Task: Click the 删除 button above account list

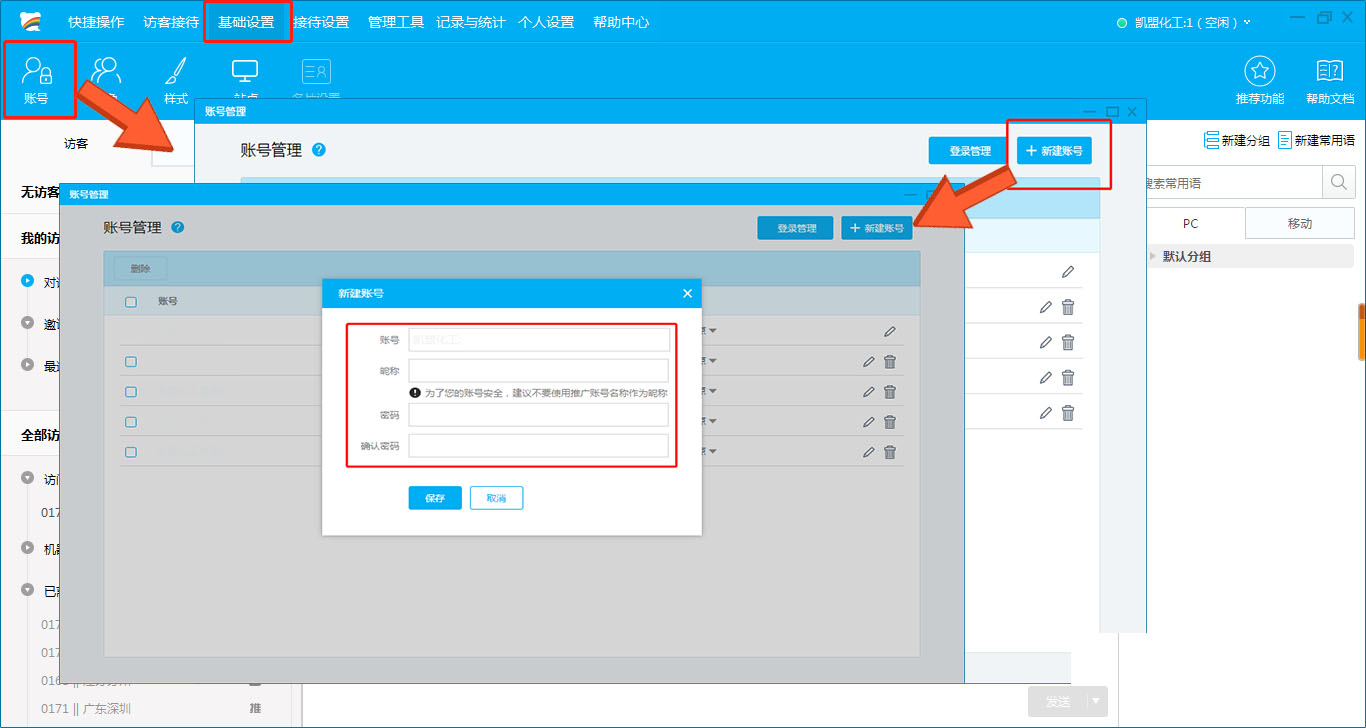Action: coord(140,268)
